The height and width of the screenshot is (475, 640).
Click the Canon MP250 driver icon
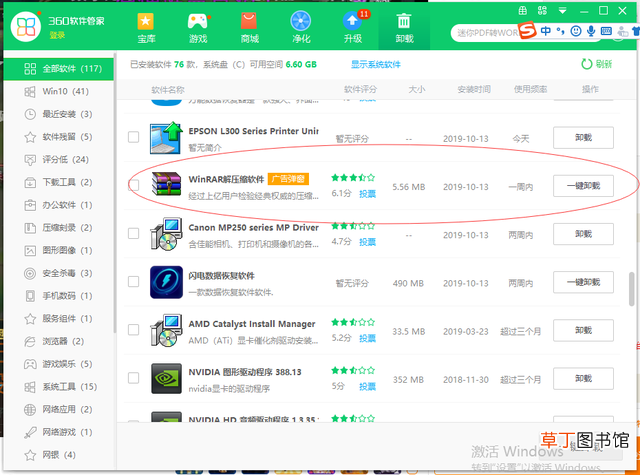point(166,234)
